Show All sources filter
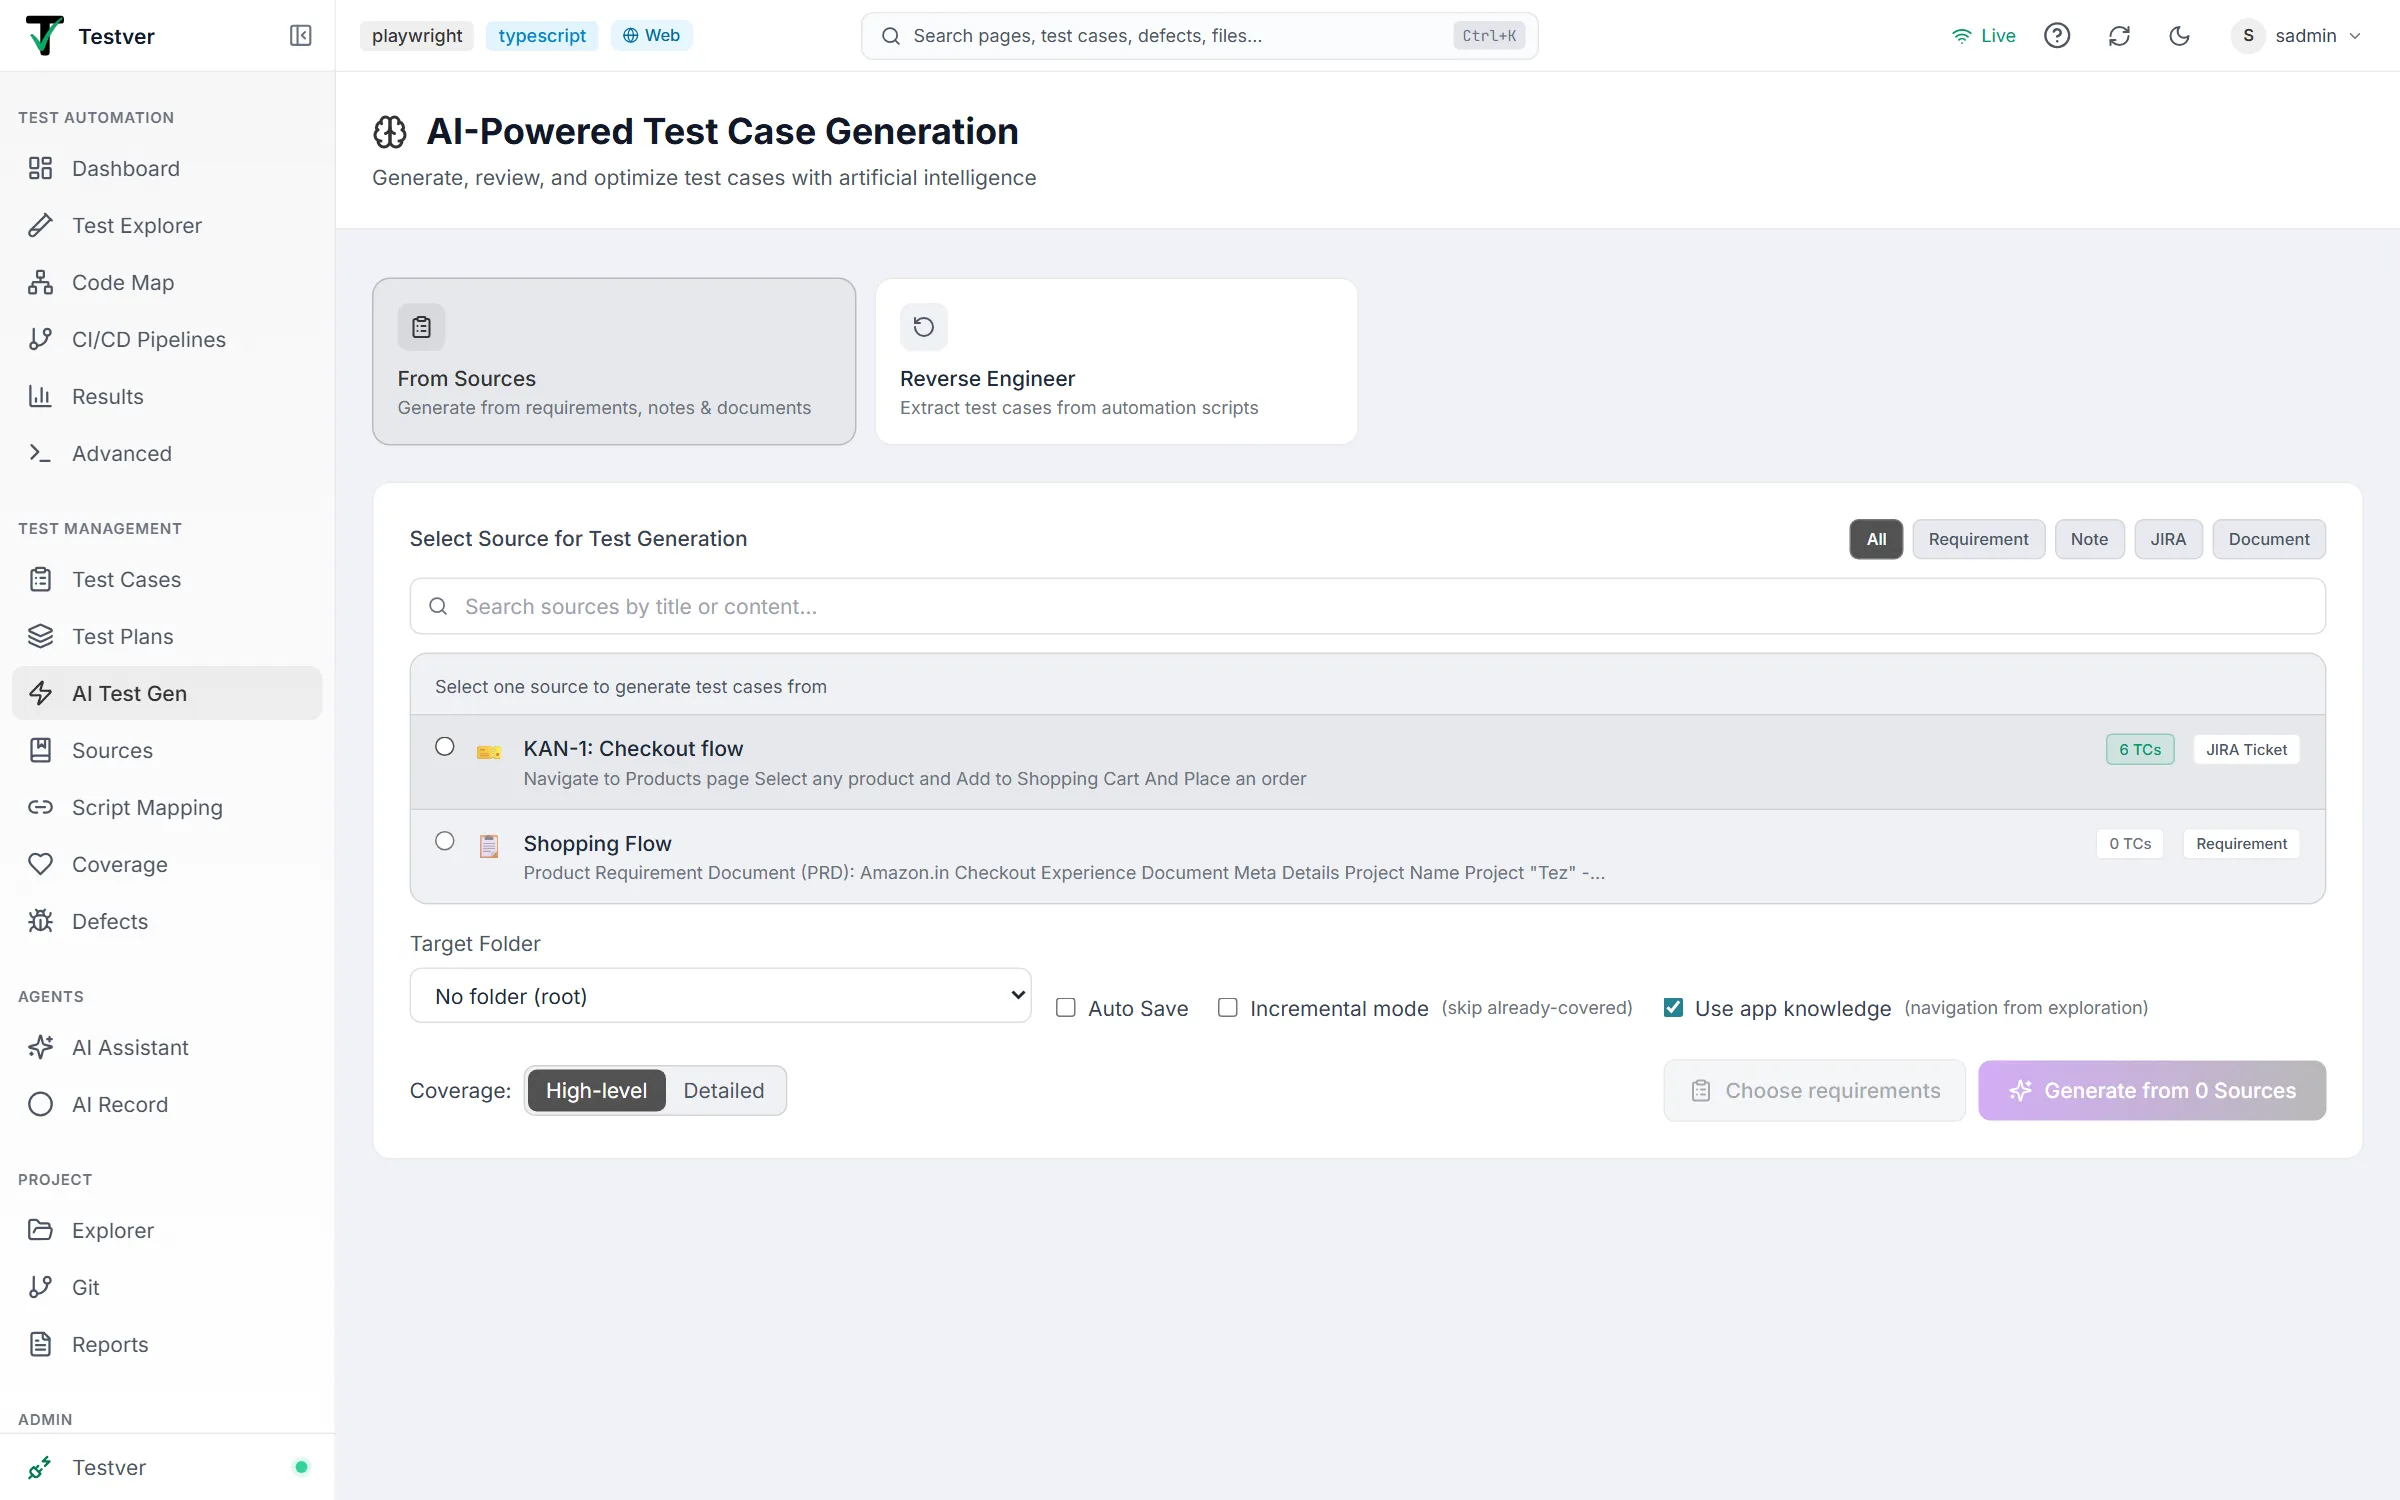This screenshot has width=2400, height=1500. pos(1876,539)
